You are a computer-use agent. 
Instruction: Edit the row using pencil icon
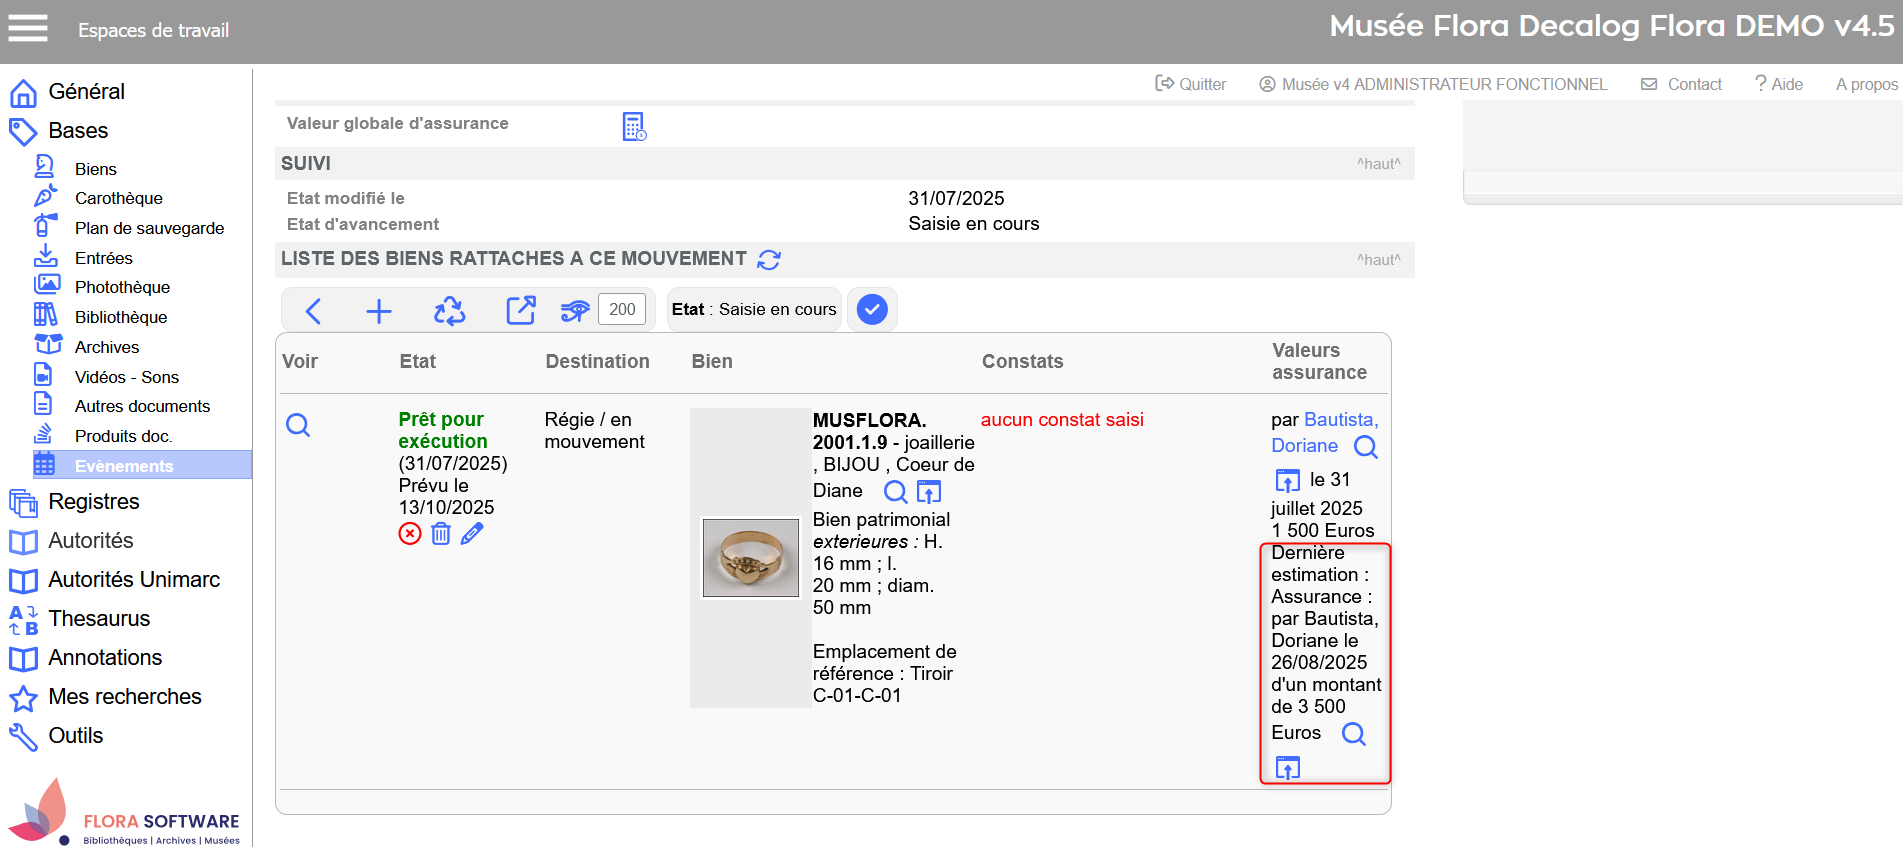point(472,534)
